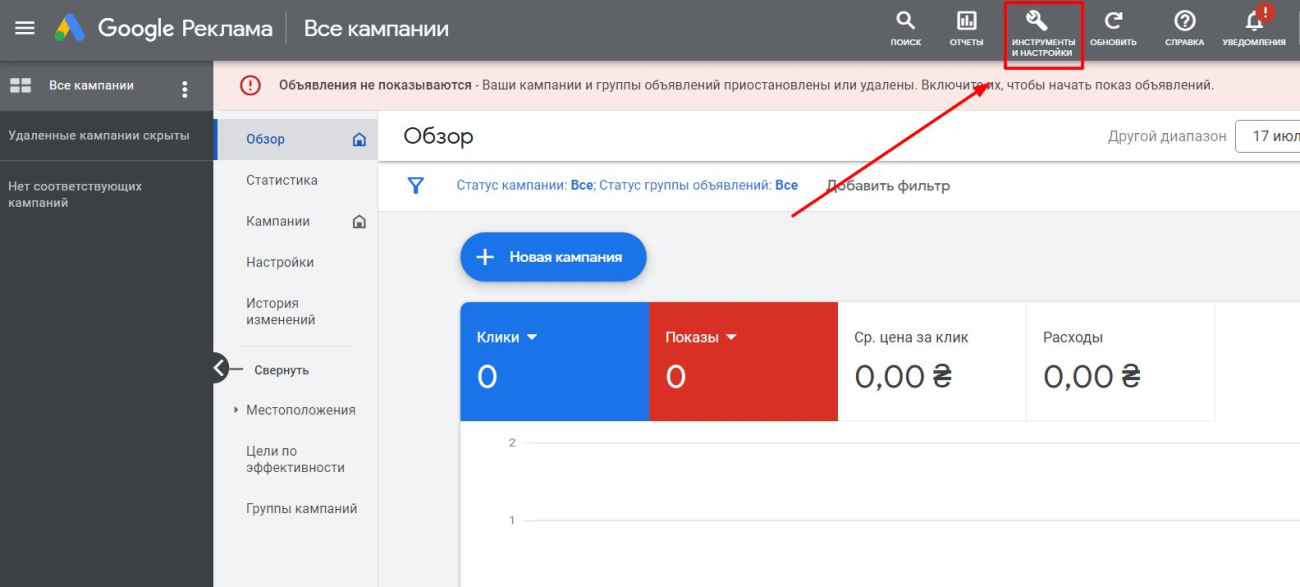
Task: Open three-dot menu beside Все кампании
Action: point(184,90)
